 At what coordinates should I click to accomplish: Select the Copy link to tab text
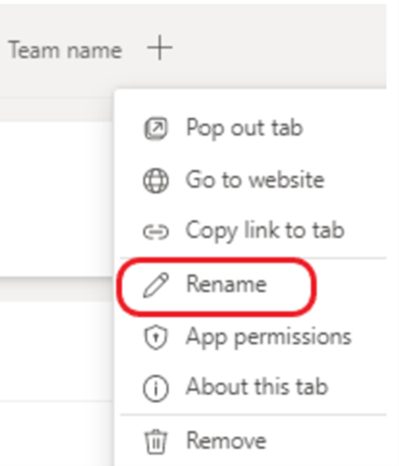(265, 231)
